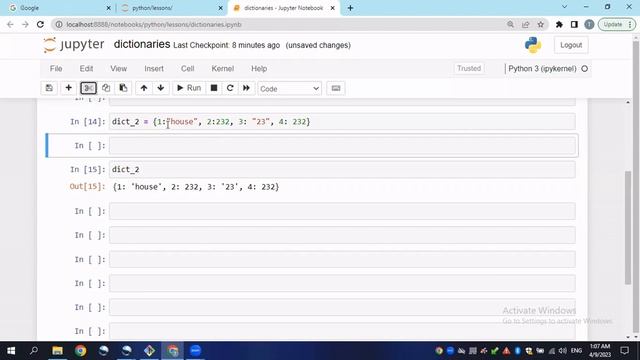Save notebook with the floppy disk icon

point(49,88)
